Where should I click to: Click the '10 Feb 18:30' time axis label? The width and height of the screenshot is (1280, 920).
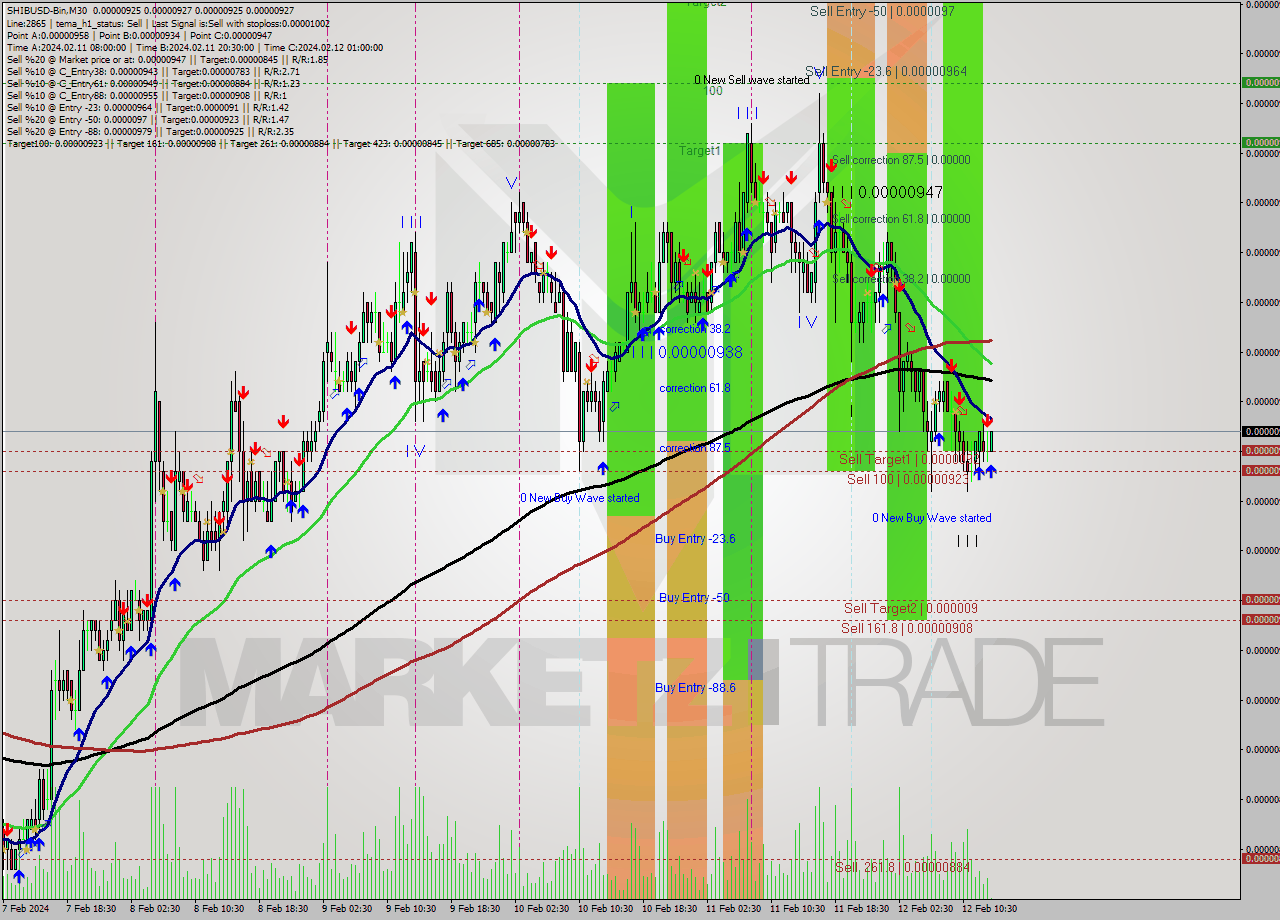[670, 909]
